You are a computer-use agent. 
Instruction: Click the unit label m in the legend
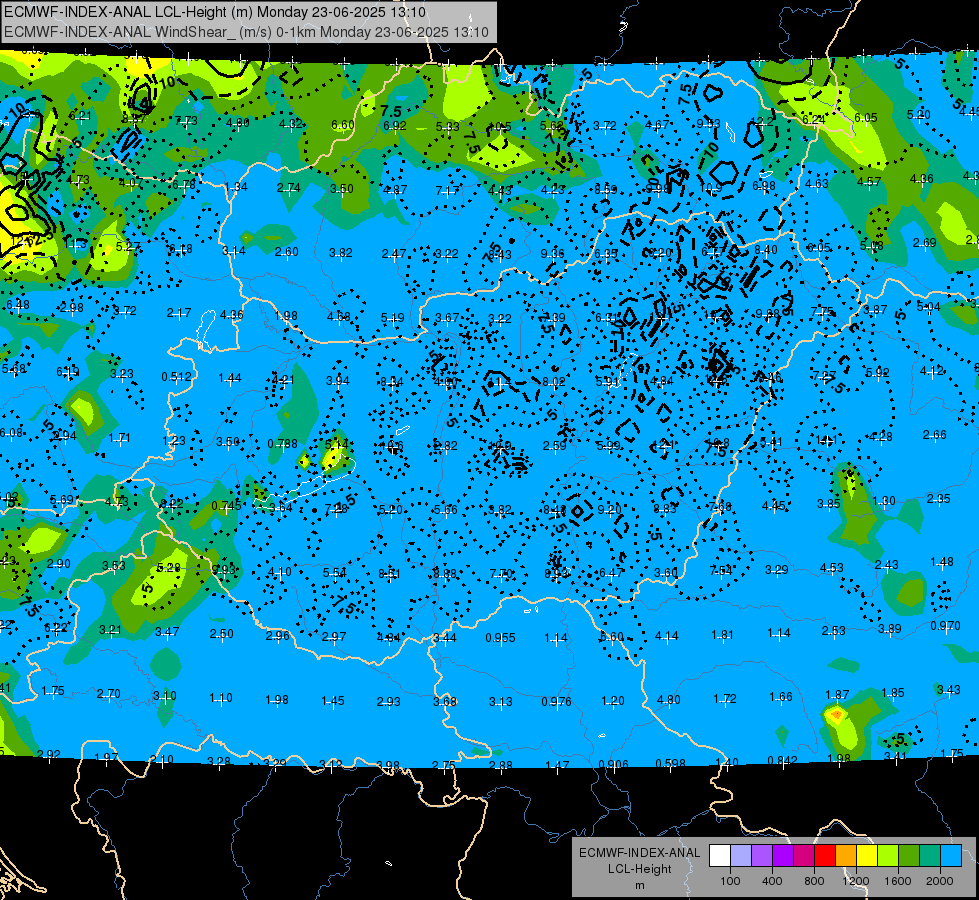pos(639,886)
